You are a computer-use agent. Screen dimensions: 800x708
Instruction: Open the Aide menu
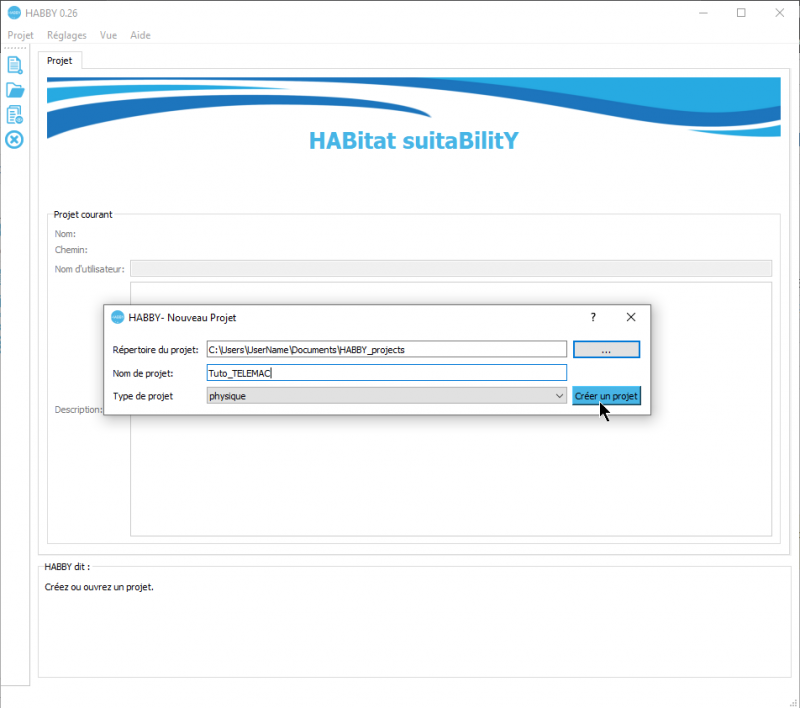(140, 35)
